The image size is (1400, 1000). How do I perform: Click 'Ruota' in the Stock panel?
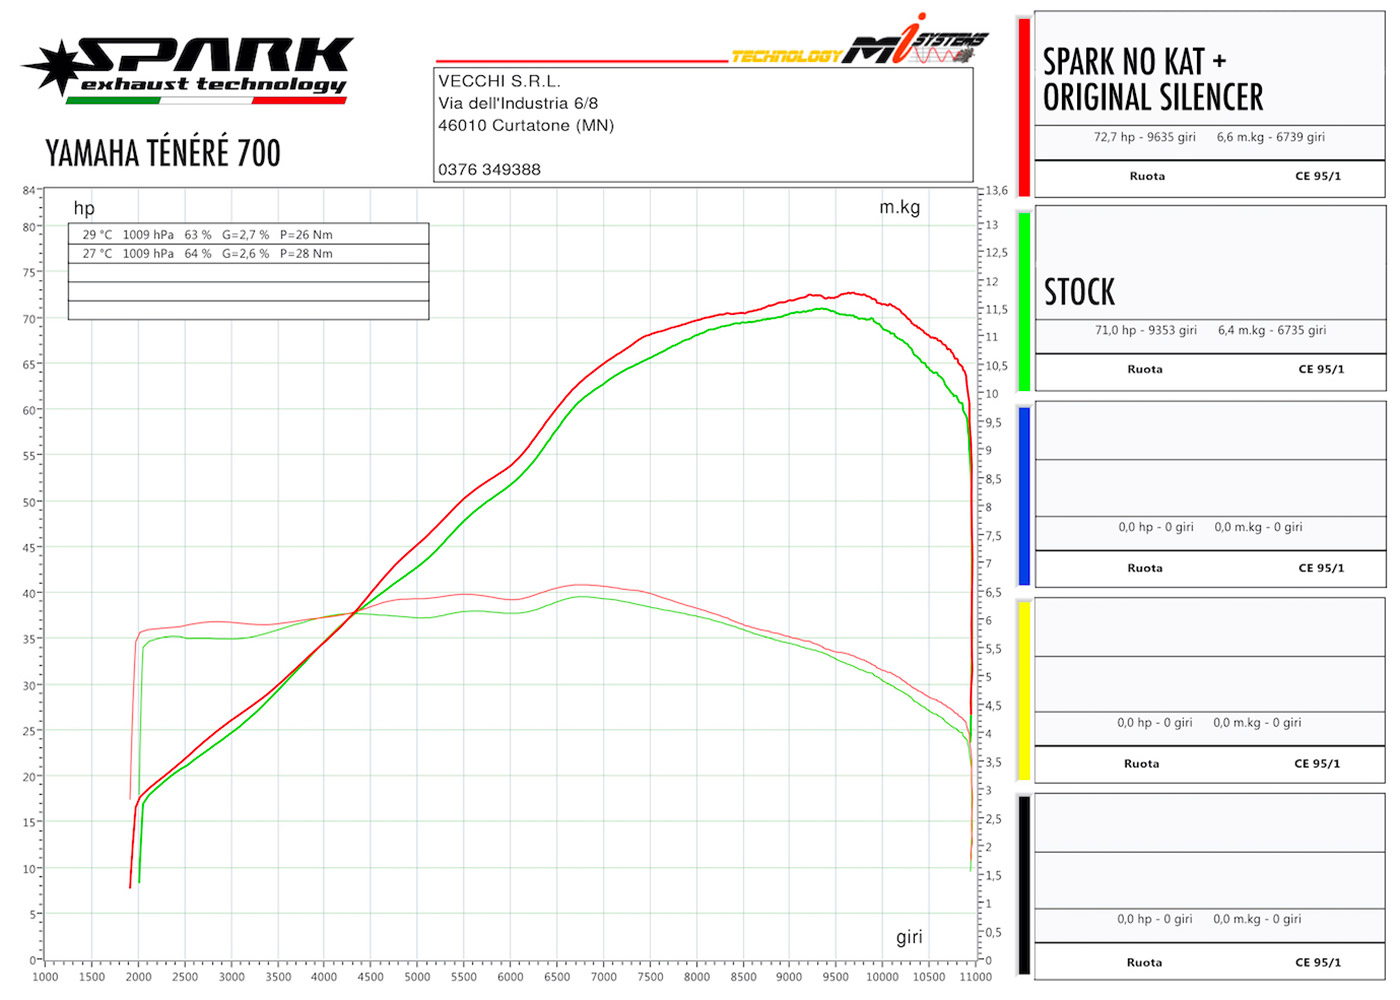pyautogui.click(x=1145, y=369)
